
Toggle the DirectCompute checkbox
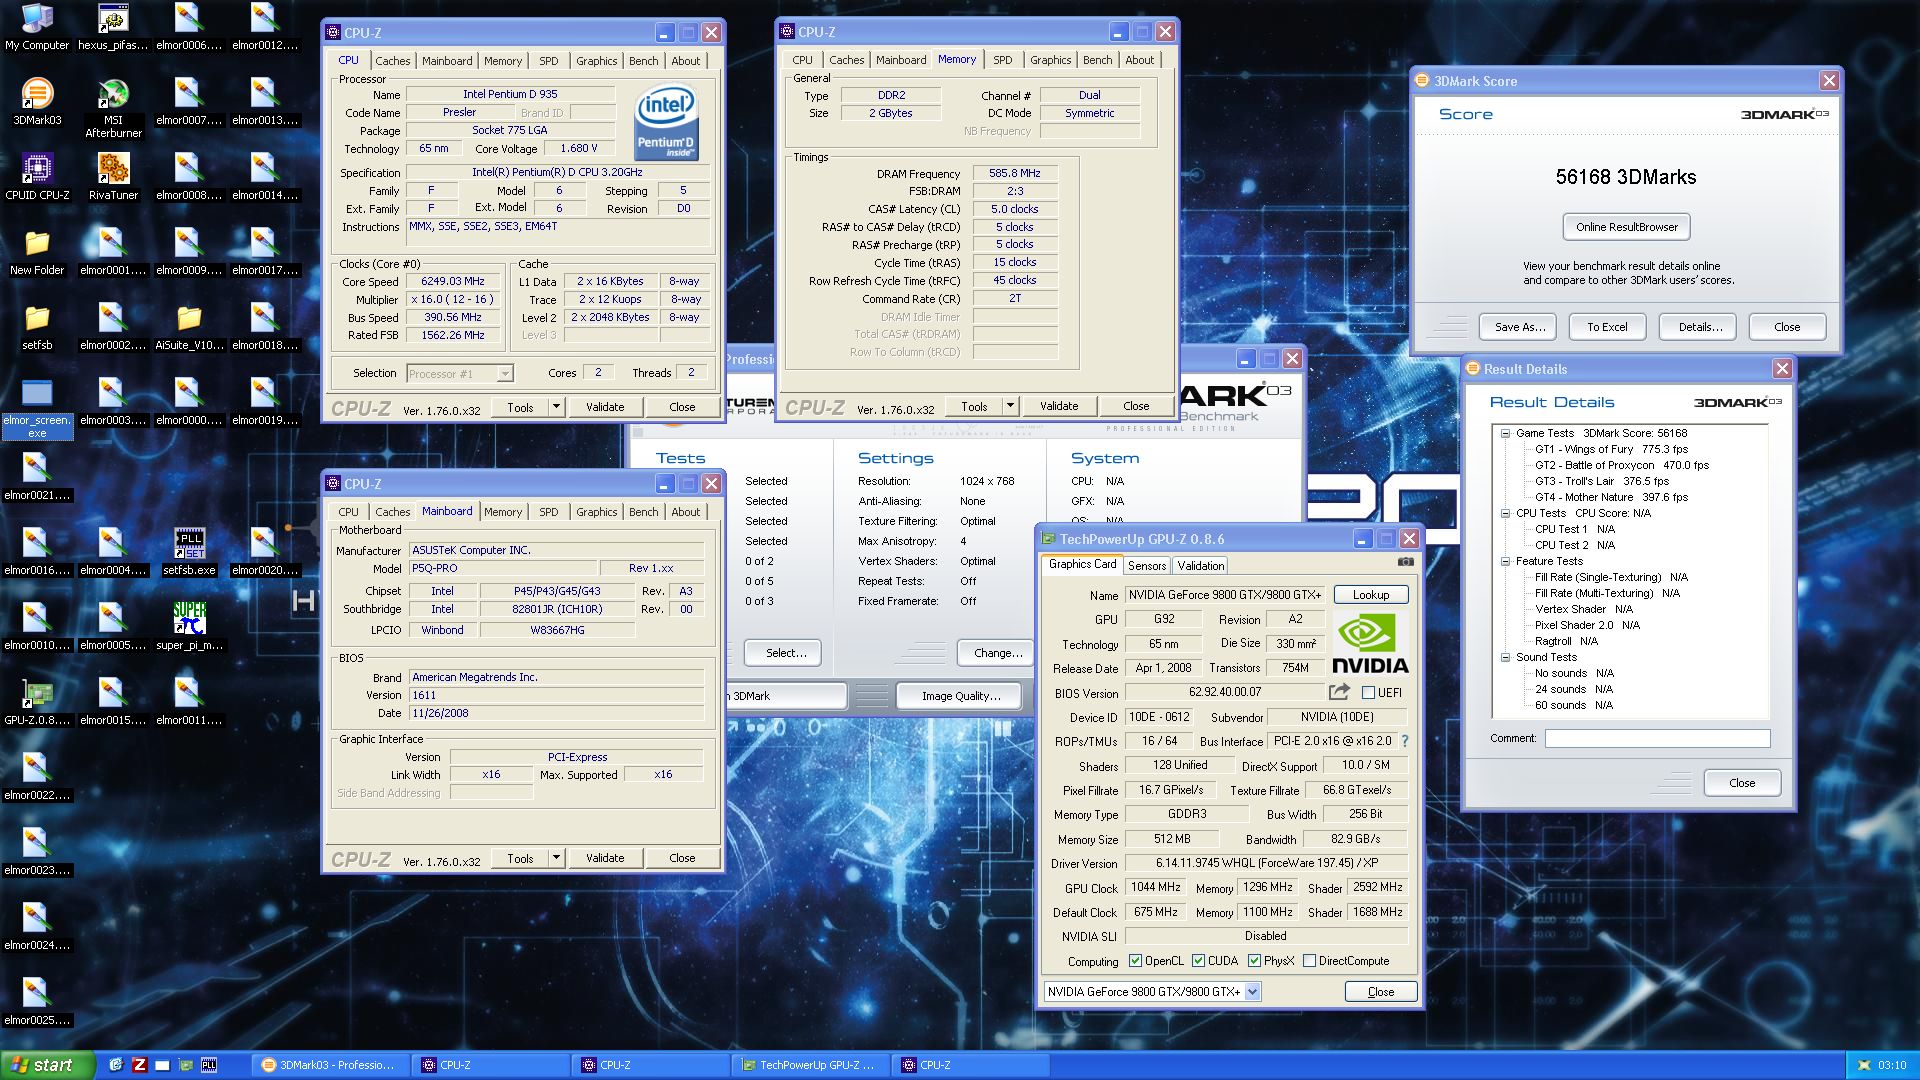1309,961
